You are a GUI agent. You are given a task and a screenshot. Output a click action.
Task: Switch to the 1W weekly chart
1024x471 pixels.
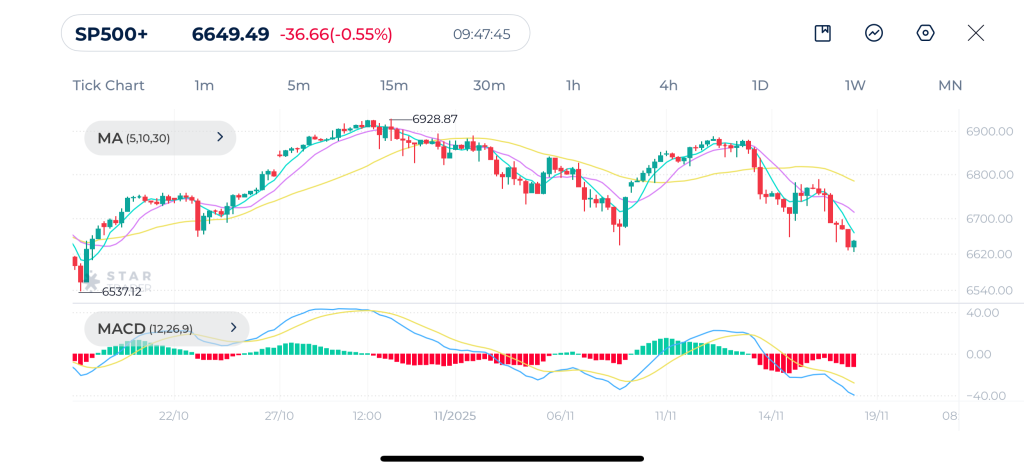pyautogui.click(x=855, y=85)
